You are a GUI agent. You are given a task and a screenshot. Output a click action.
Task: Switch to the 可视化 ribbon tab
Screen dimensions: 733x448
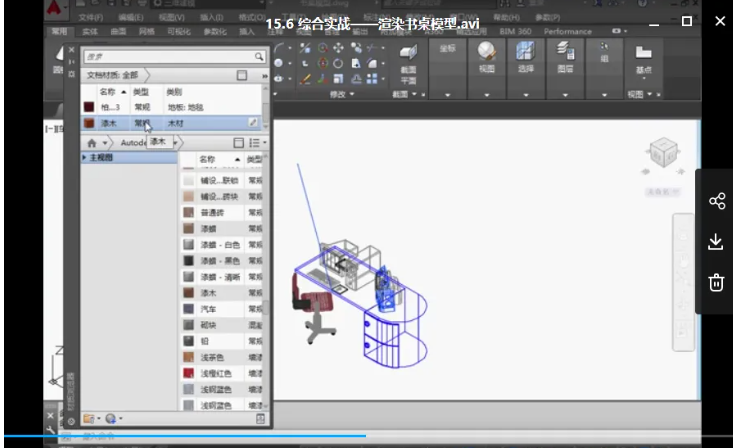point(179,32)
